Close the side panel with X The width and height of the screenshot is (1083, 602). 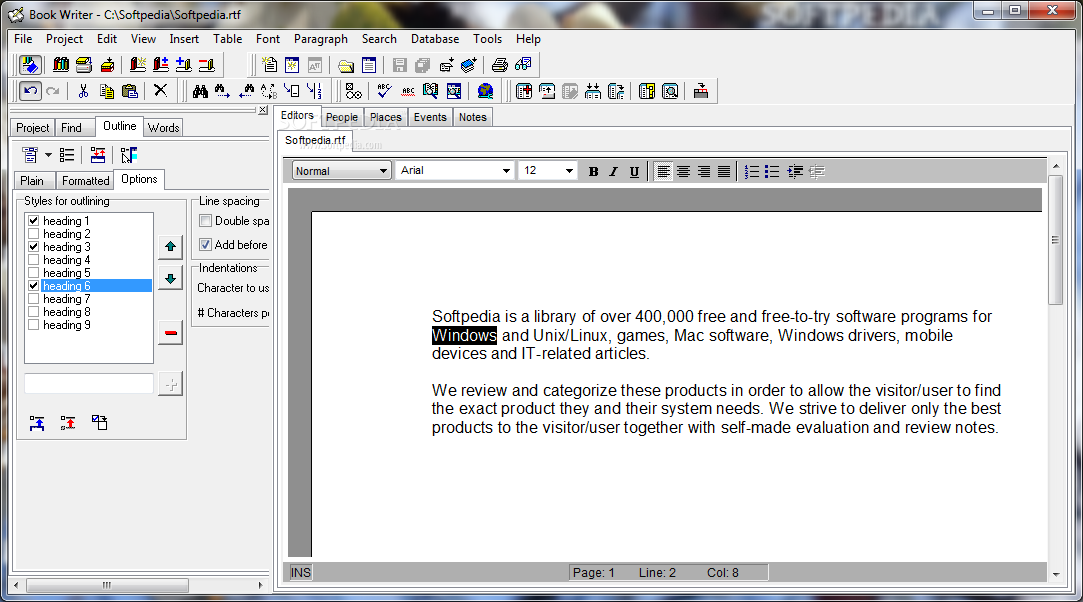point(263,110)
